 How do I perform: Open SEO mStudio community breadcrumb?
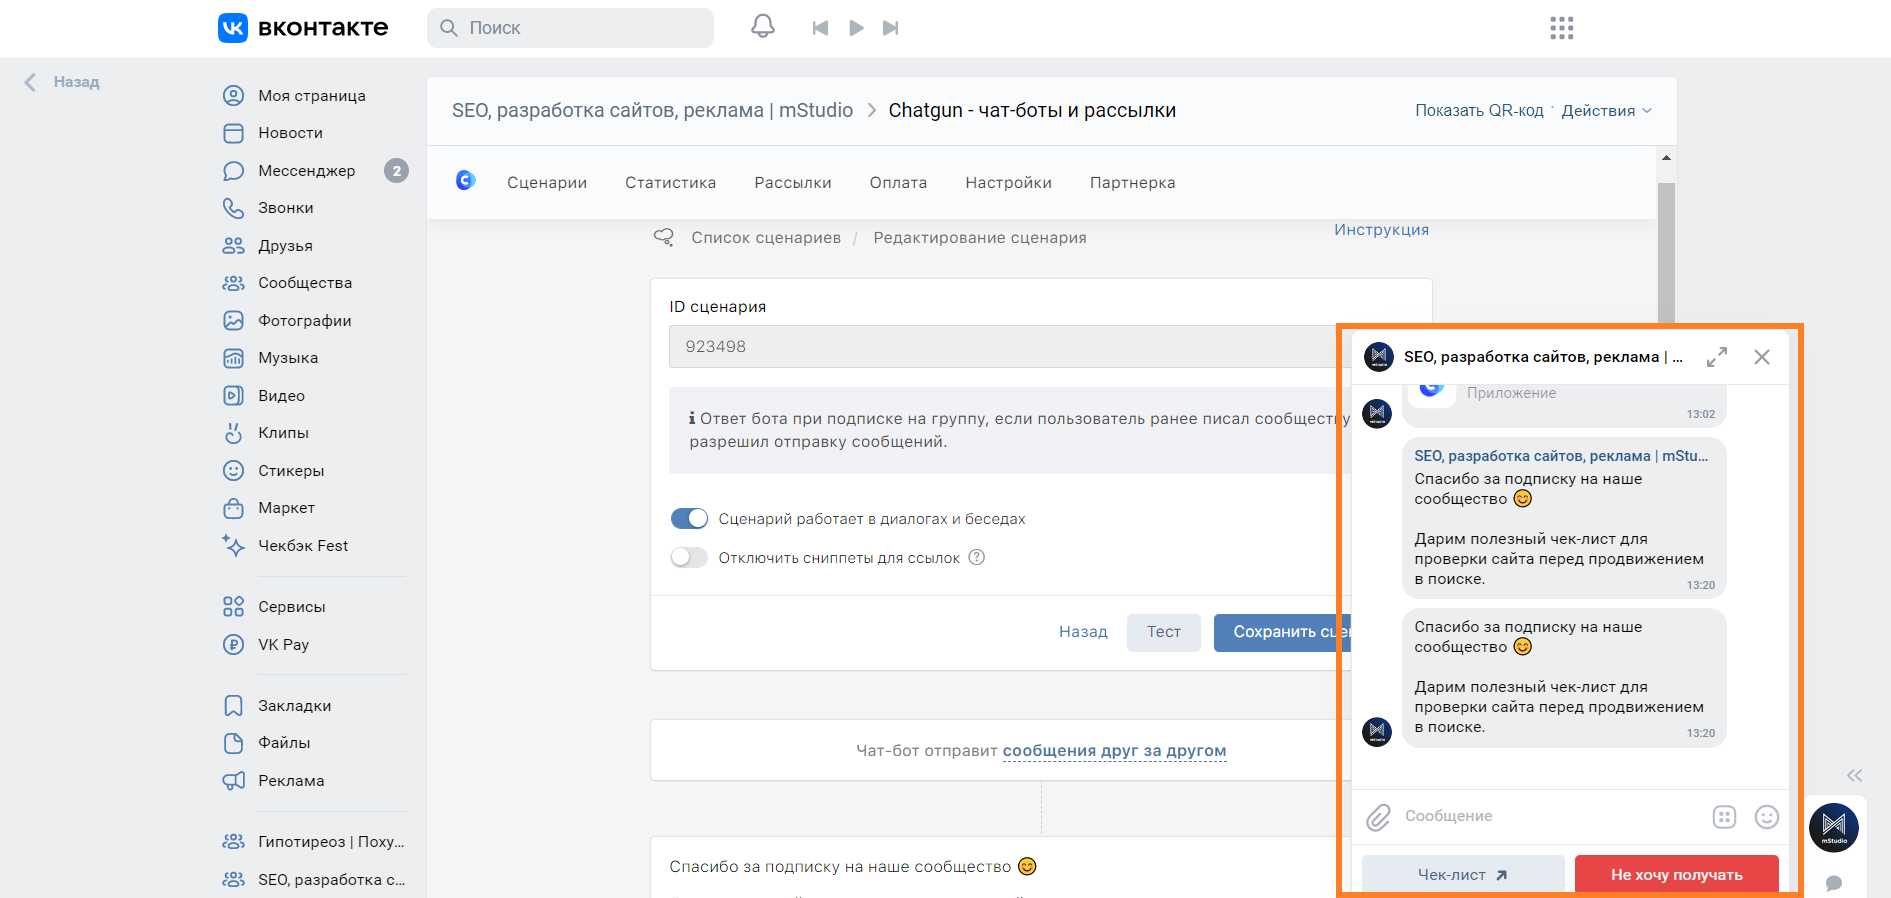pos(652,110)
